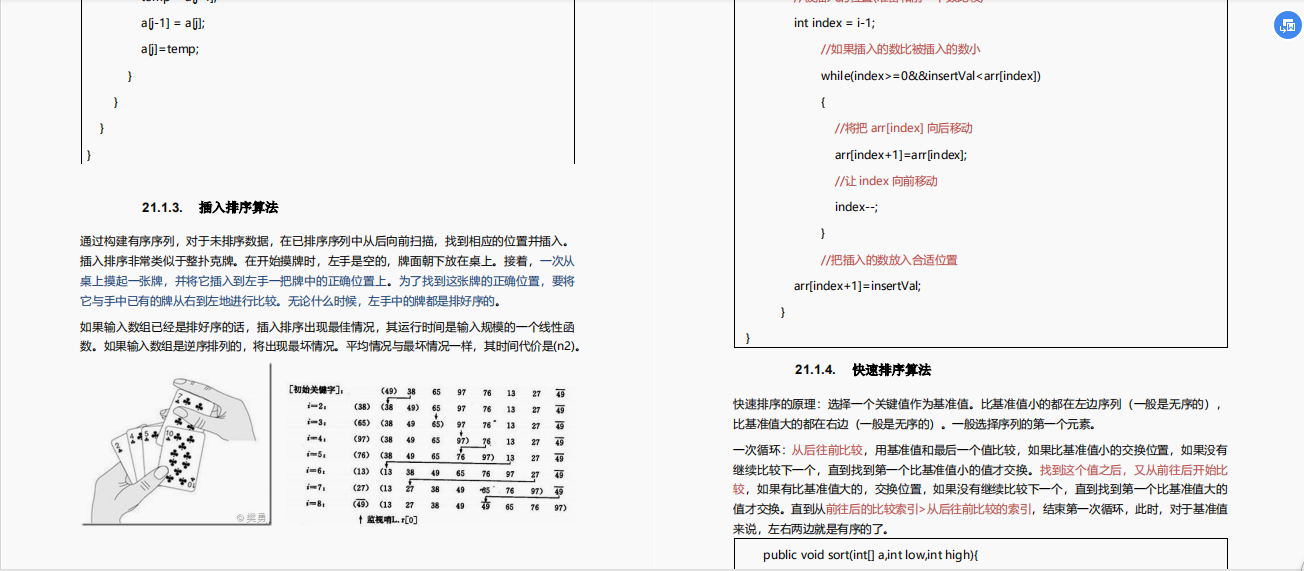Click the red comment "//把插入的数放入合适位置"
1304x571 pixels.
pos(889,260)
